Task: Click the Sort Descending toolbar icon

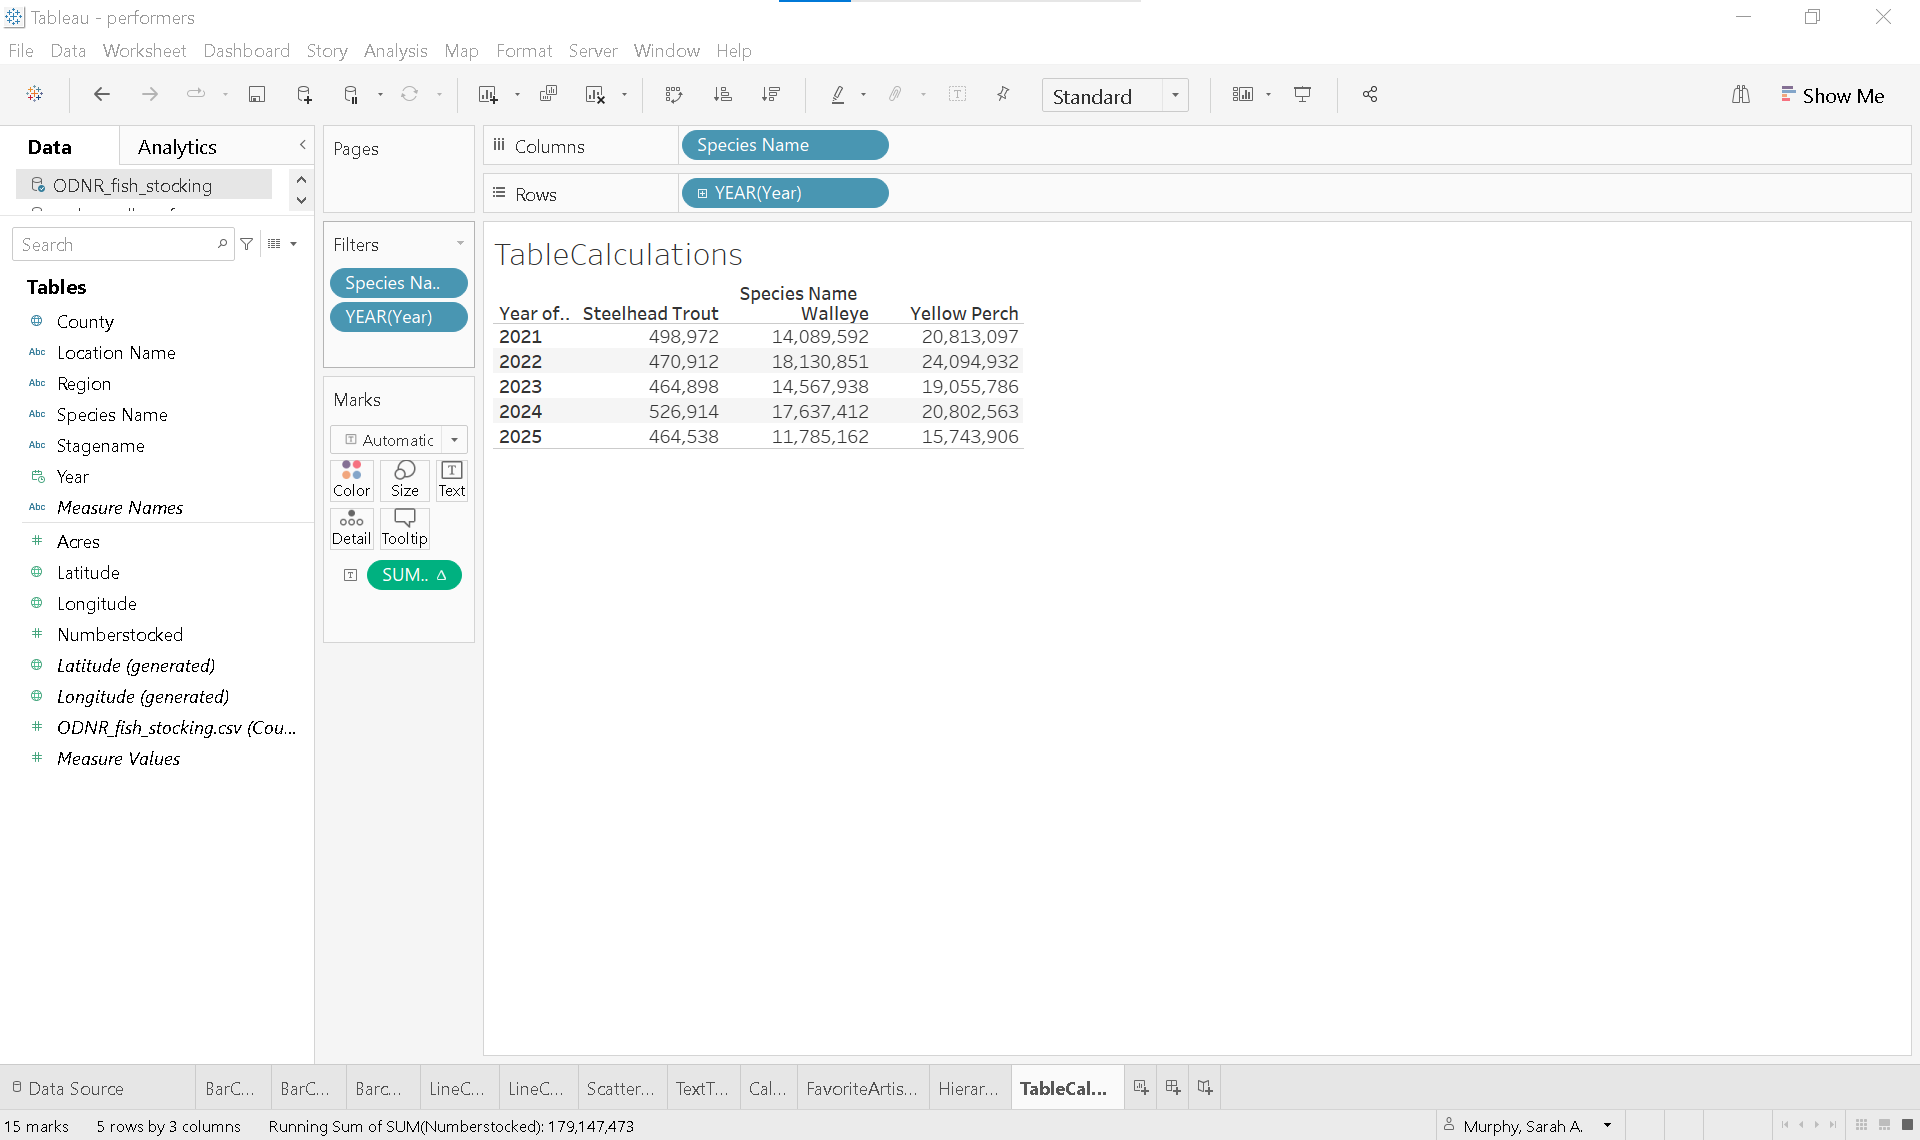Action: point(770,95)
